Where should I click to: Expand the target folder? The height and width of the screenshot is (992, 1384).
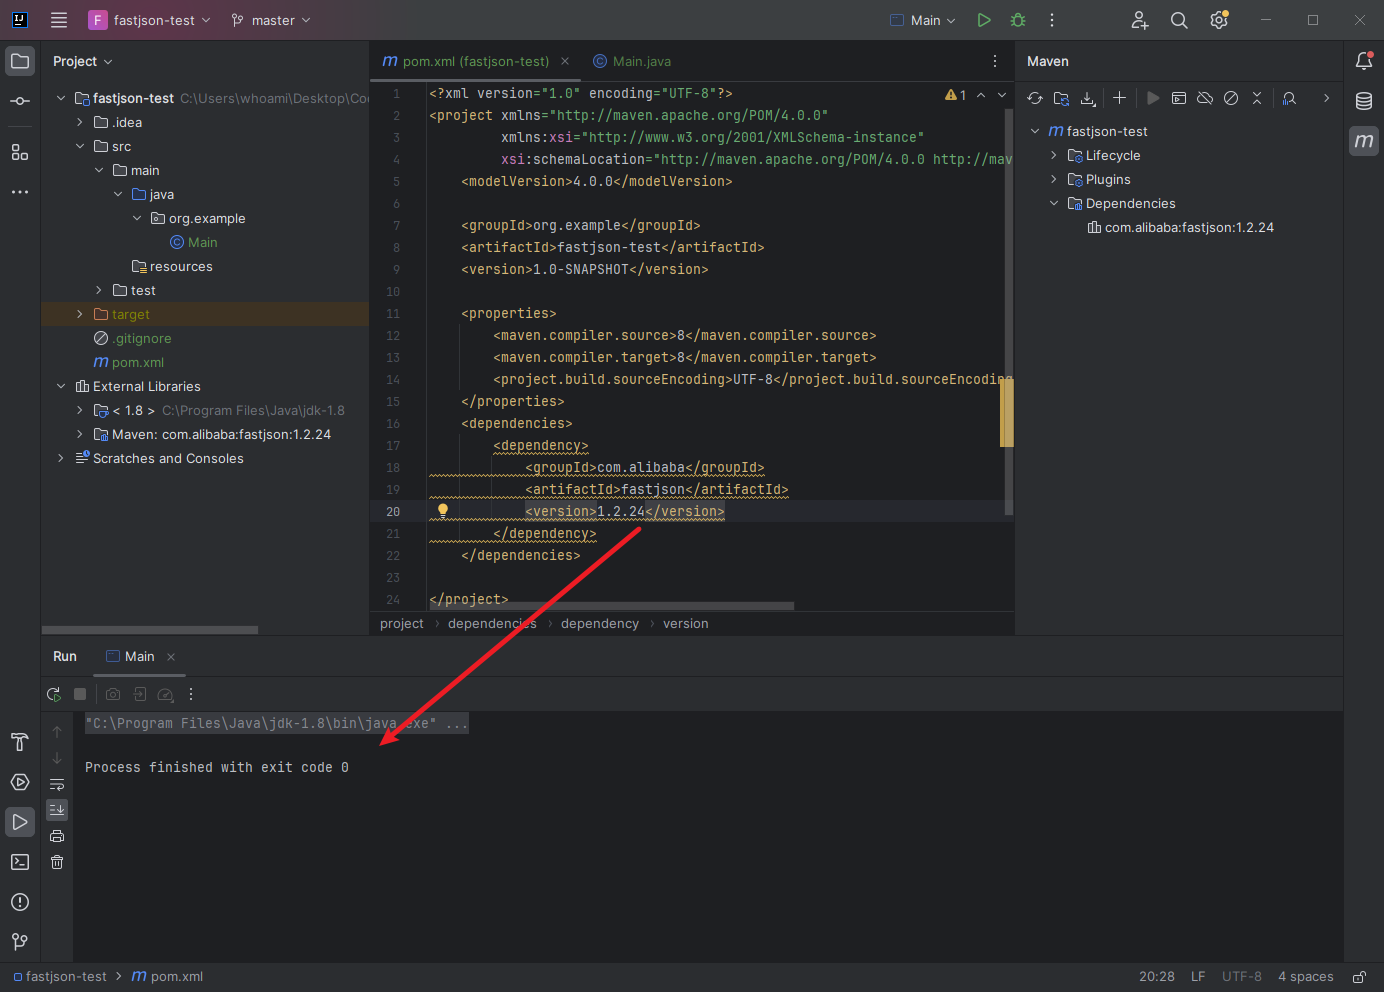pos(80,314)
